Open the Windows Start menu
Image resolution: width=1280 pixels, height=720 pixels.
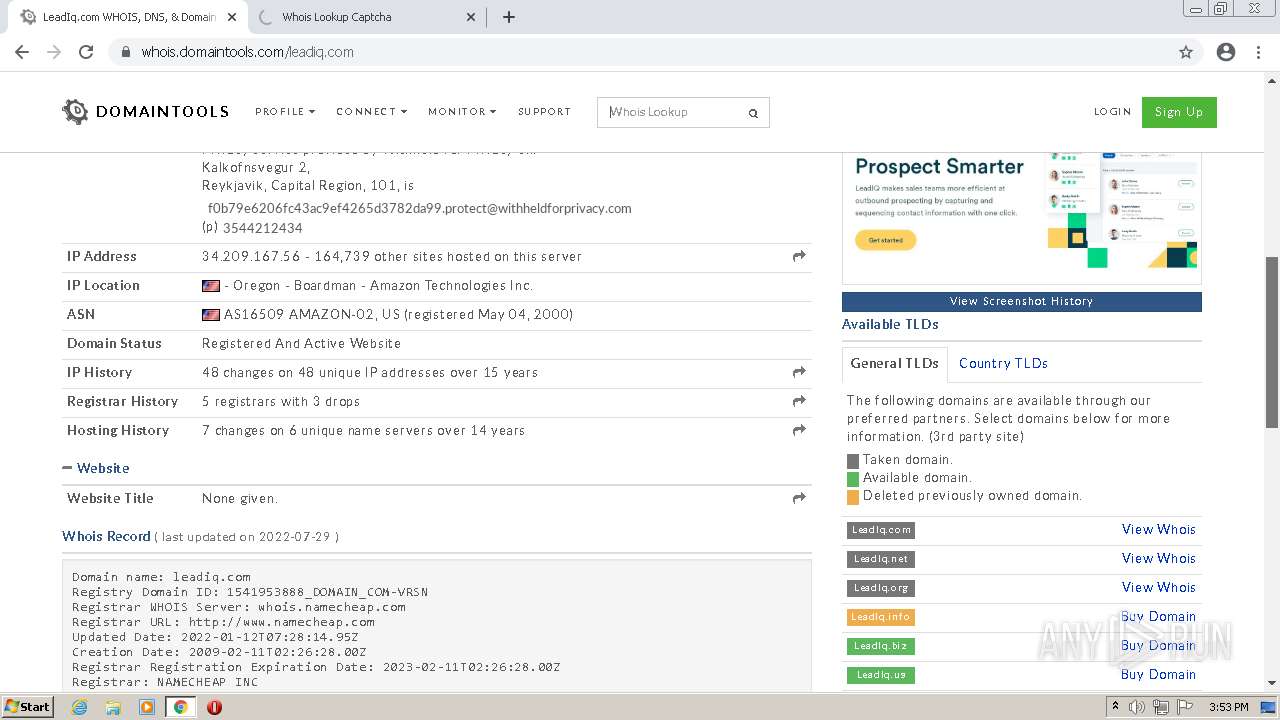click(27, 707)
